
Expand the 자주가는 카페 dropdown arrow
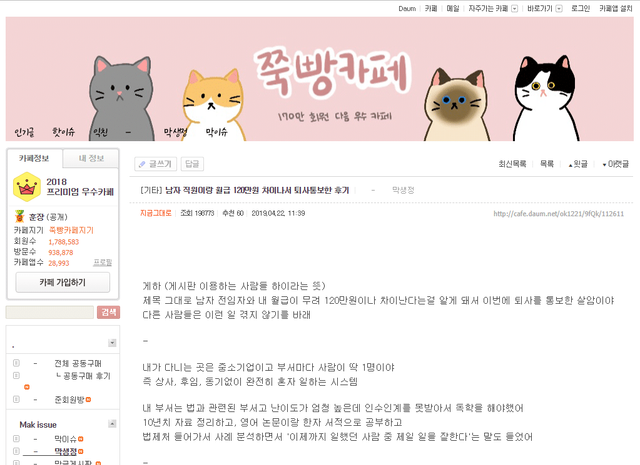[x=514, y=9]
